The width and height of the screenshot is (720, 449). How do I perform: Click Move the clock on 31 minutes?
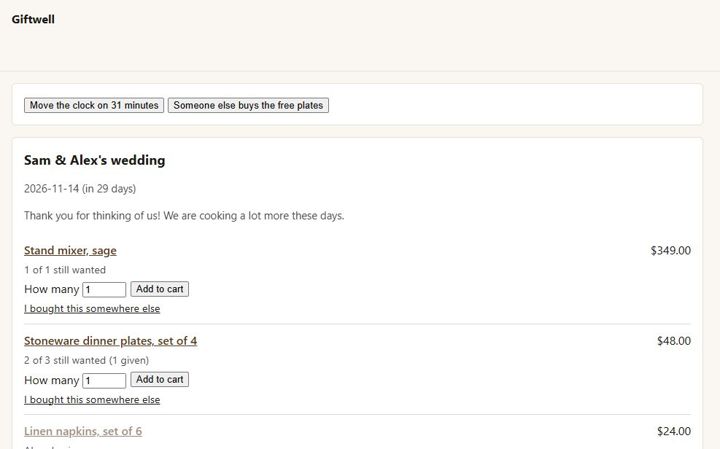click(94, 105)
